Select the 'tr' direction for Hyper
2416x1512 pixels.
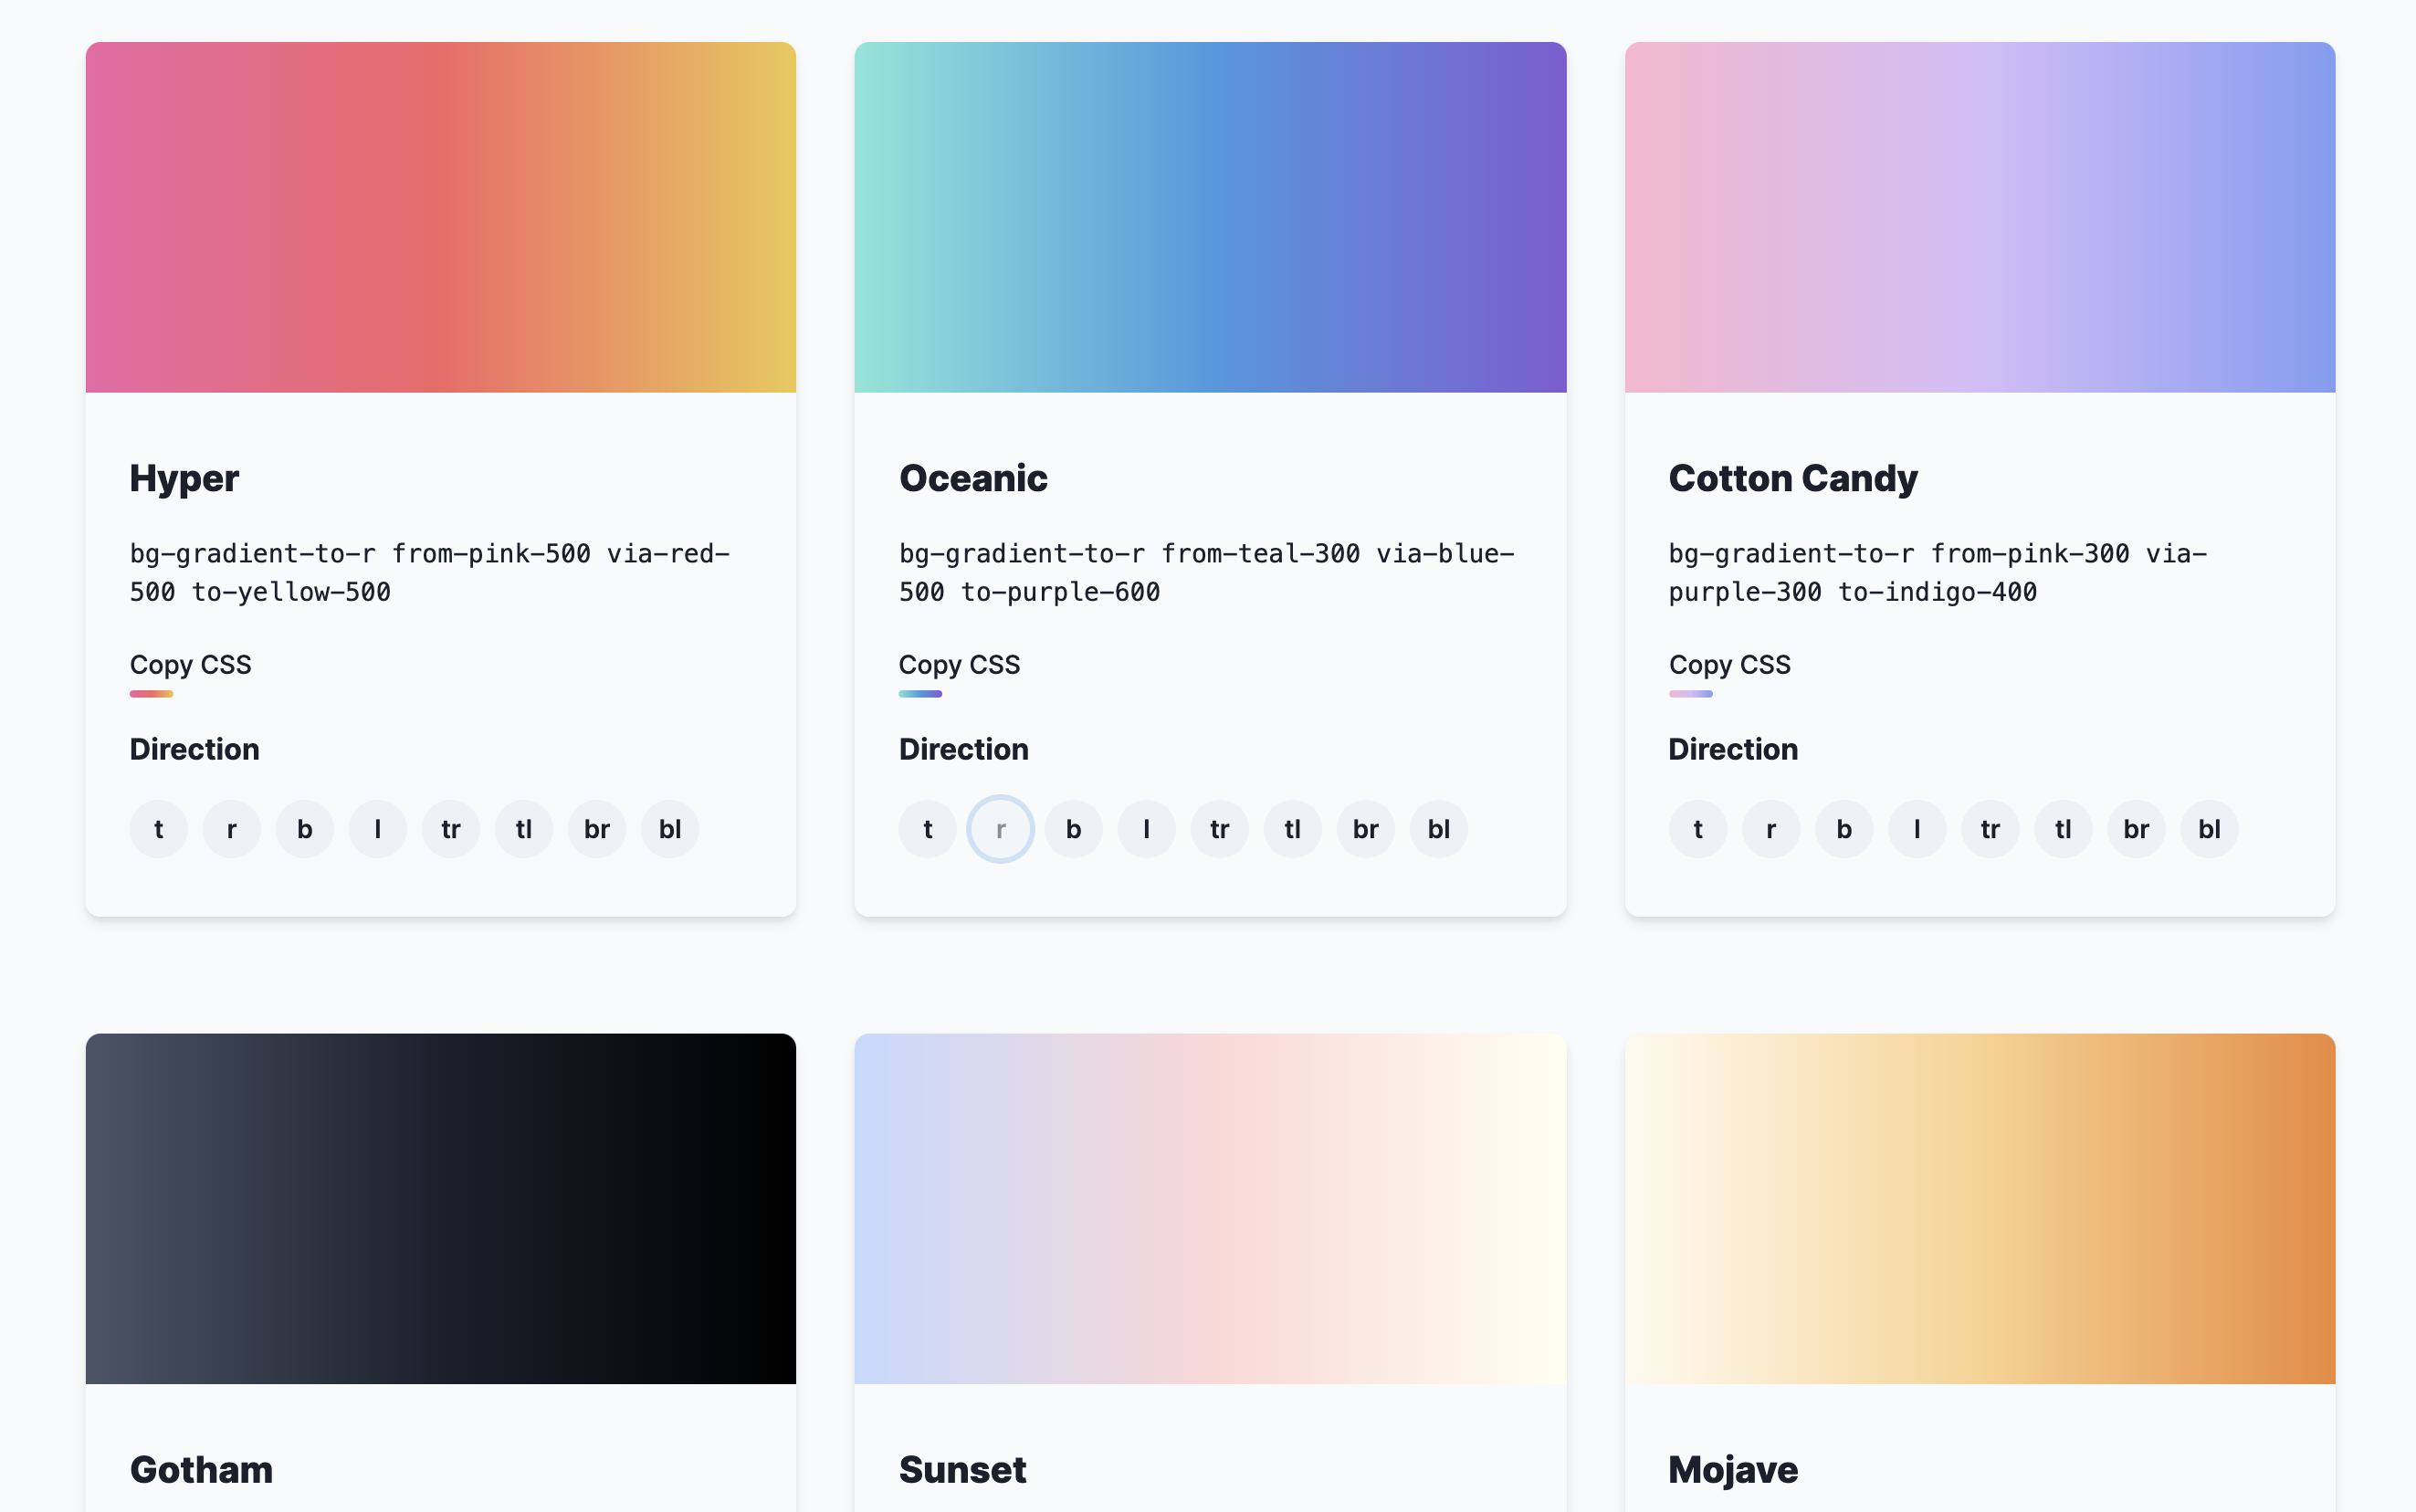click(450, 828)
